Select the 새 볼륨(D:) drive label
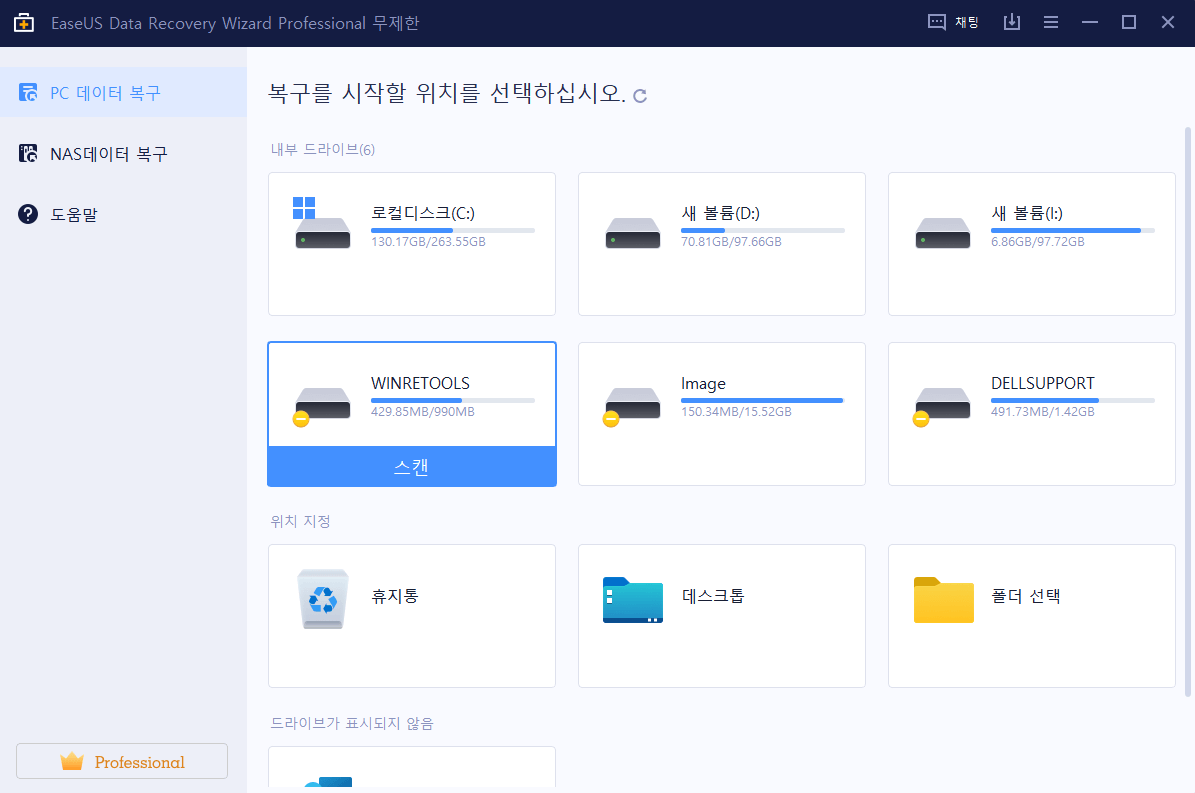 720,213
